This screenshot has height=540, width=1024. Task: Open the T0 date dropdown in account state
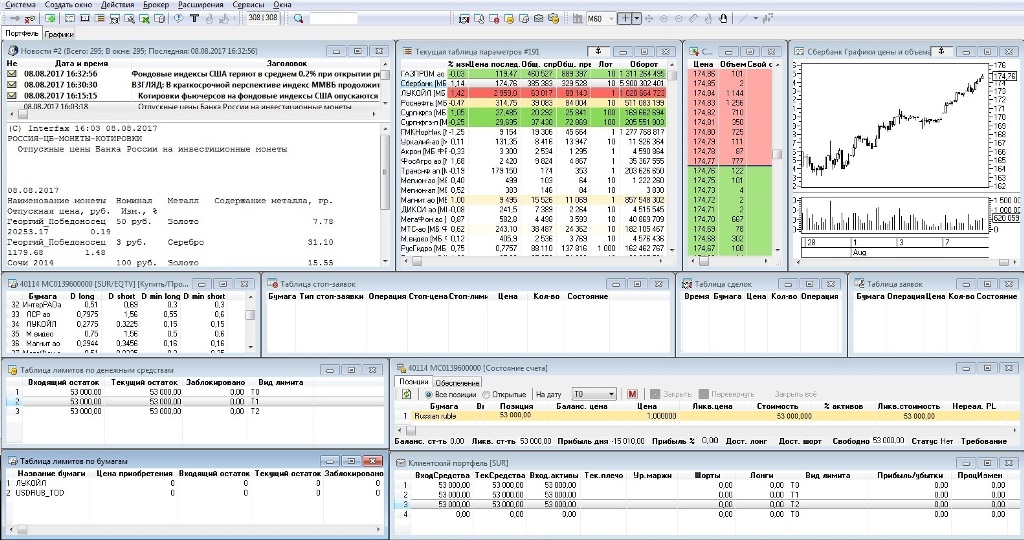[594, 394]
